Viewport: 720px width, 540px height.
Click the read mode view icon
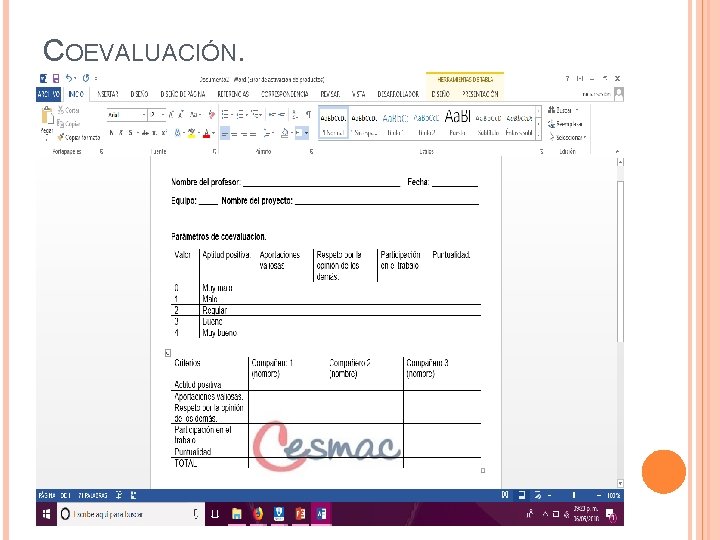tap(505, 495)
